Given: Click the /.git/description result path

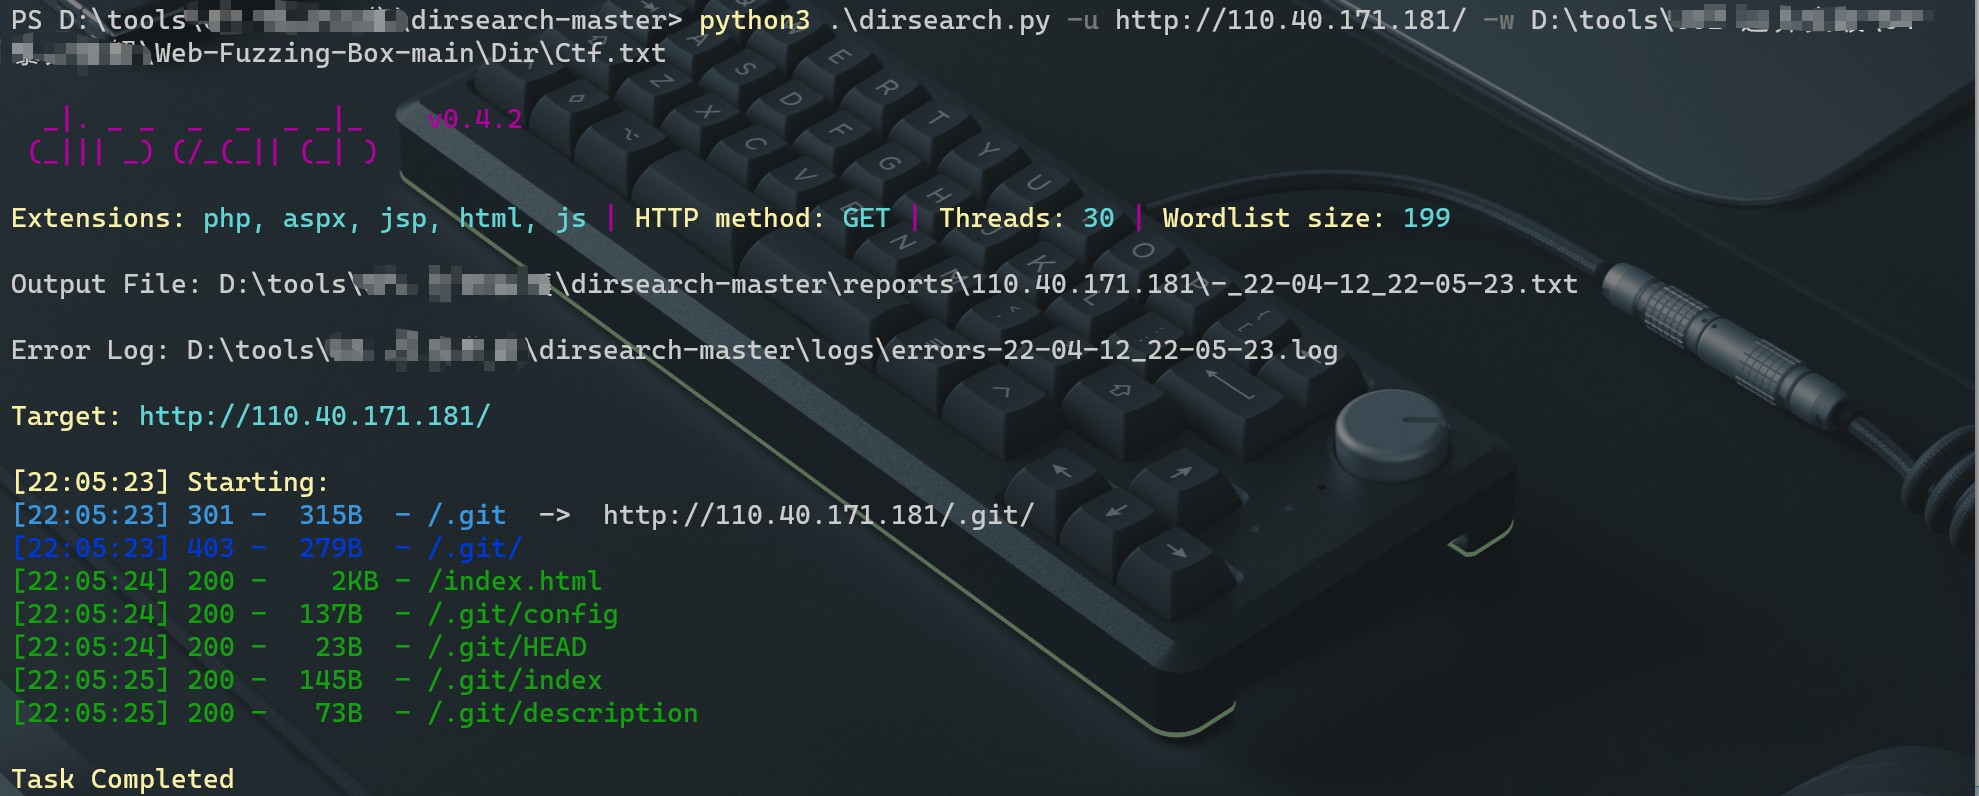Looking at the screenshot, I should 563,713.
